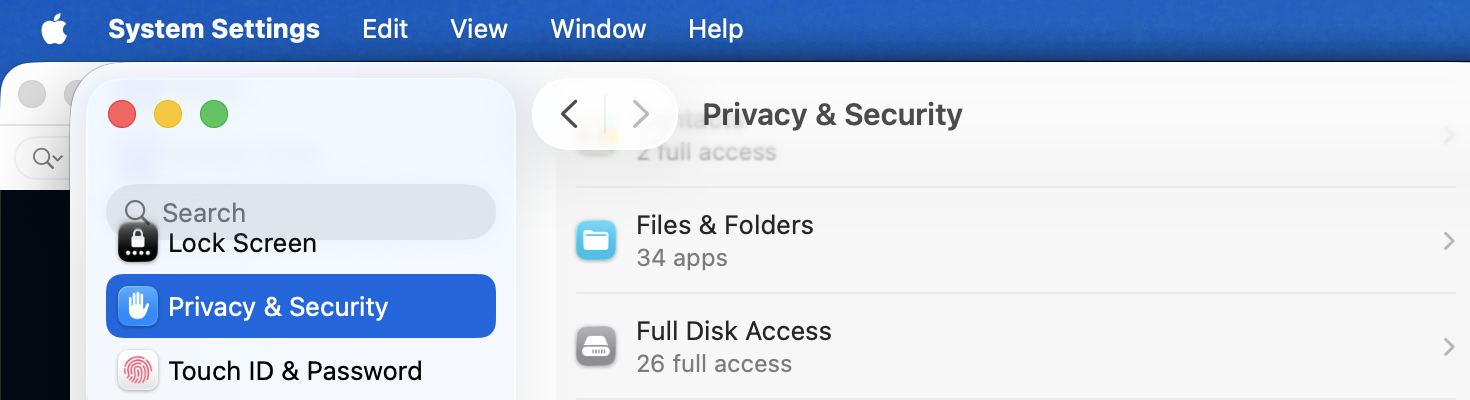The height and width of the screenshot is (400, 1470).
Task: Close the System Settings window
Action: click(x=122, y=114)
